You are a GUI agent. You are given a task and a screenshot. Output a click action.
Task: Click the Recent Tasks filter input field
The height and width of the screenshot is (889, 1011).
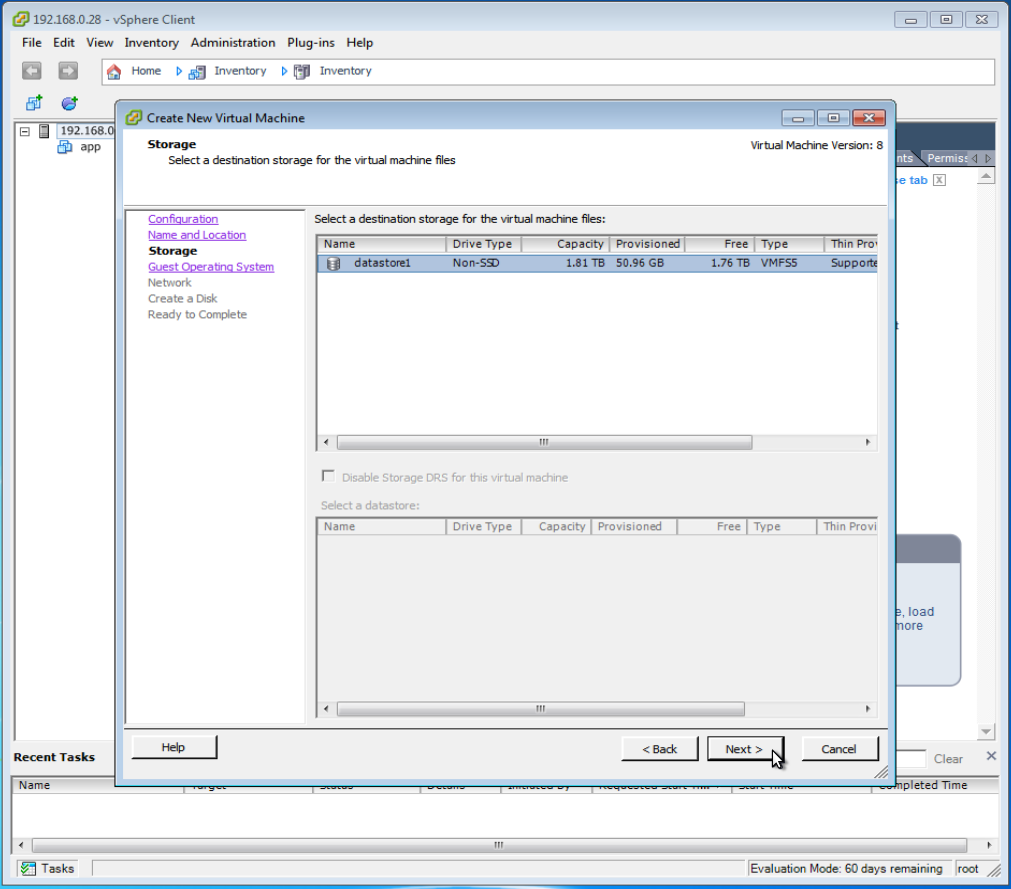point(911,759)
